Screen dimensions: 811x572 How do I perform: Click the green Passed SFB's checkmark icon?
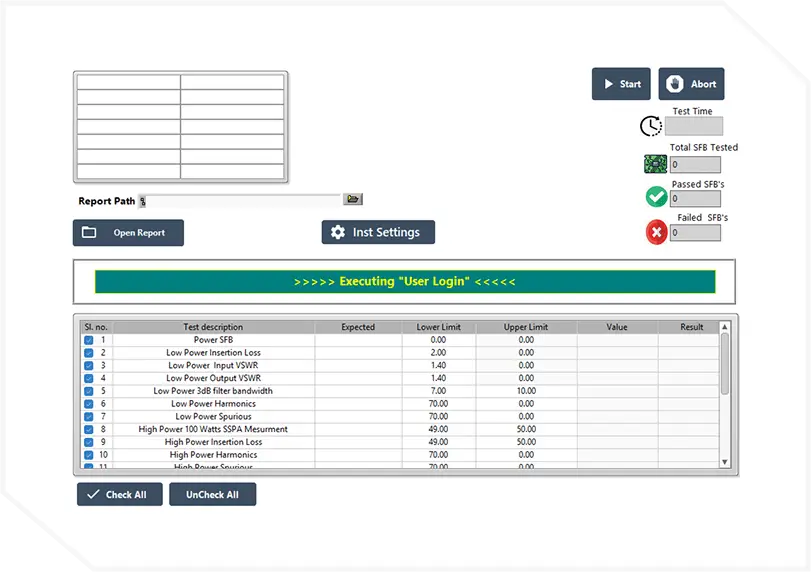(655, 198)
